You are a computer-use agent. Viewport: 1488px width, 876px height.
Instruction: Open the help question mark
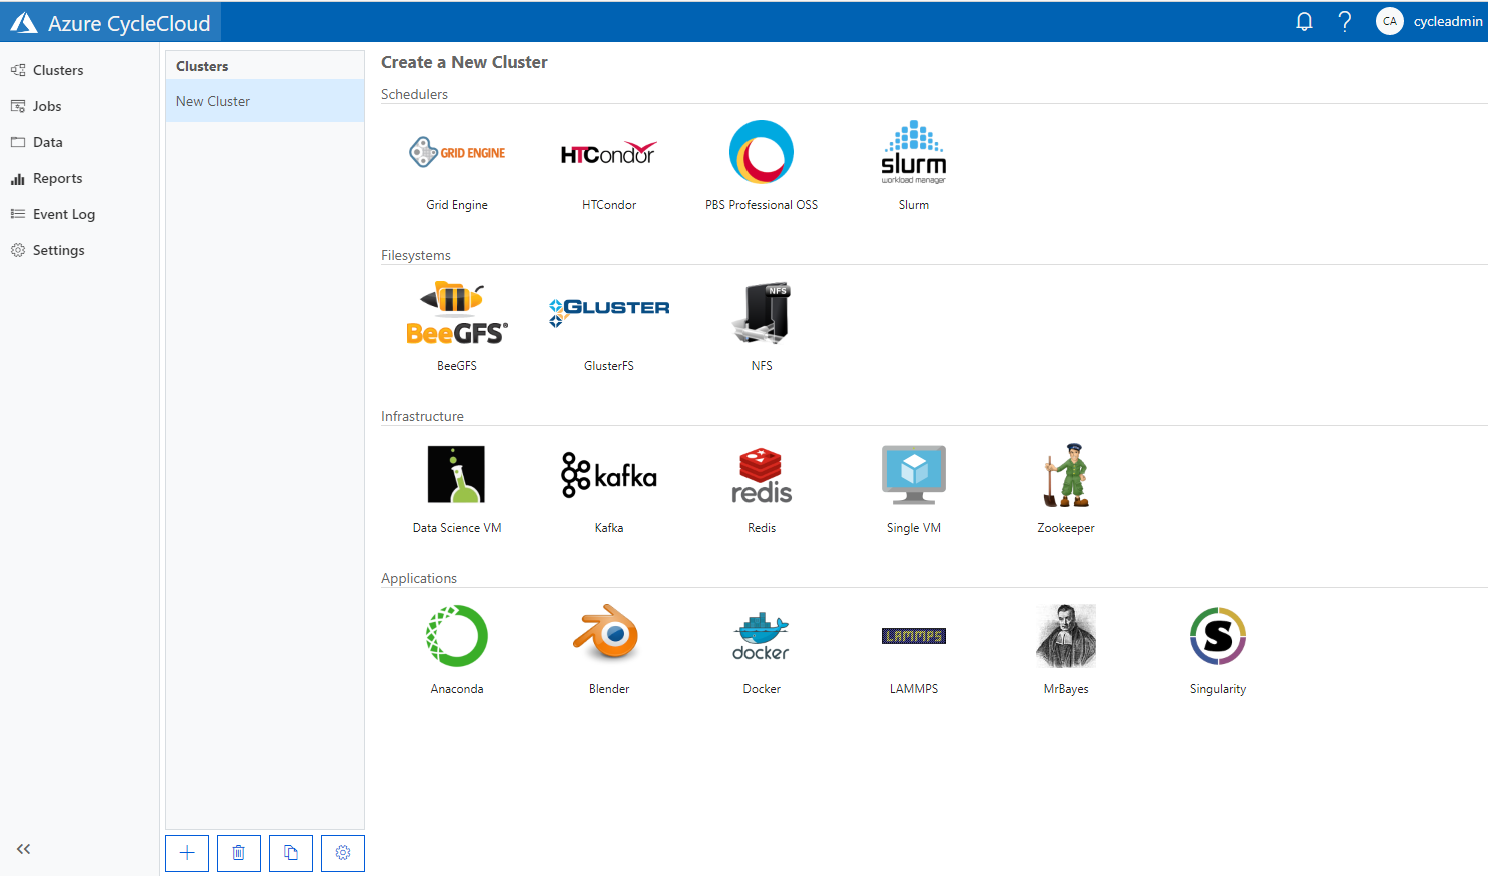(x=1345, y=21)
